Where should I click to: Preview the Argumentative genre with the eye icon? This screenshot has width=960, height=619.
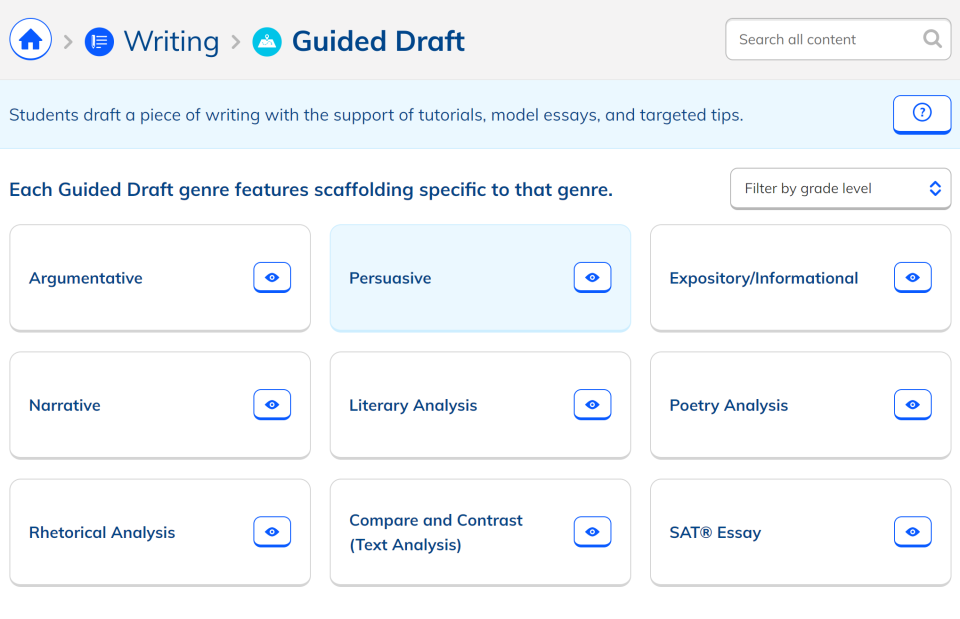272,277
